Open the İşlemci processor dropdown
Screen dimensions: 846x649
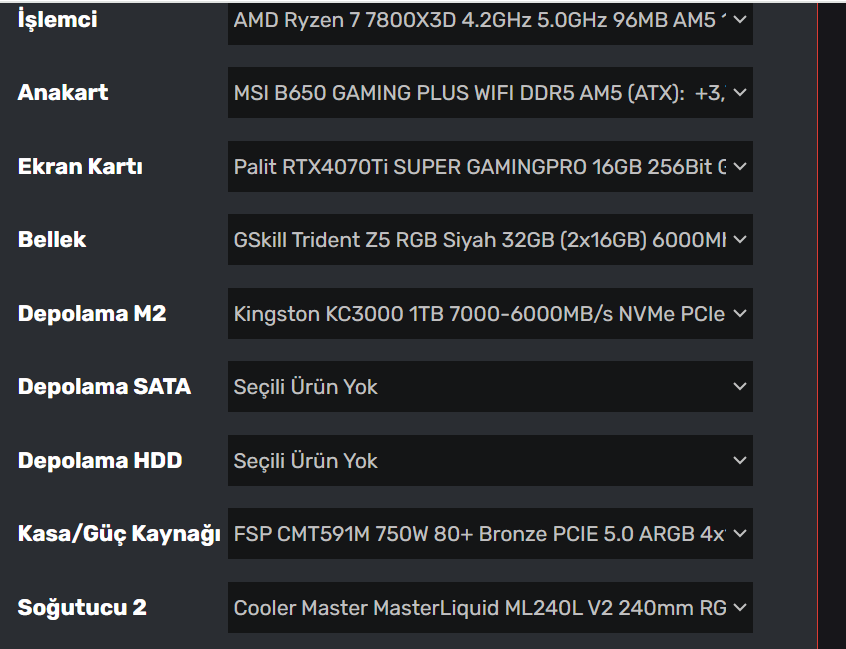click(480, 20)
